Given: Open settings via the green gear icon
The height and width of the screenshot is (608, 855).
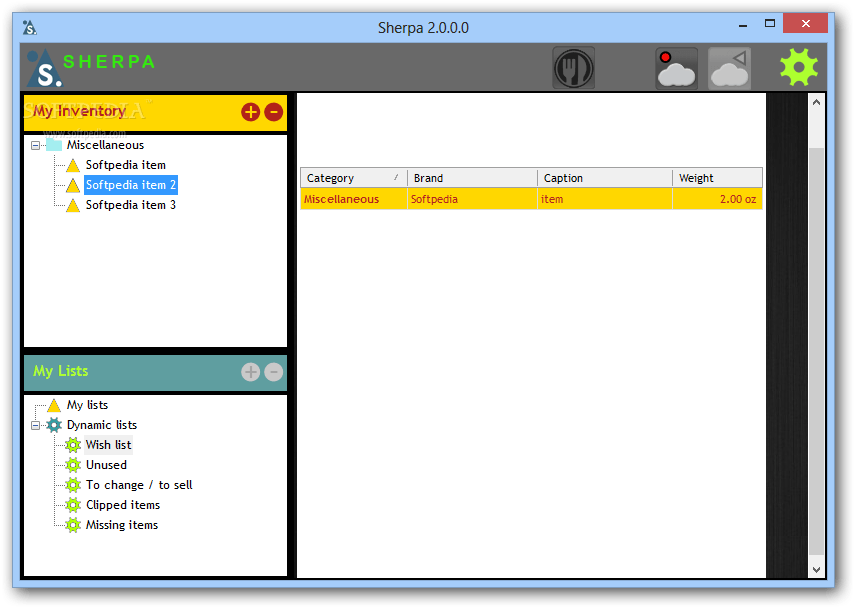Looking at the screenshot, I should pos(798,67).
